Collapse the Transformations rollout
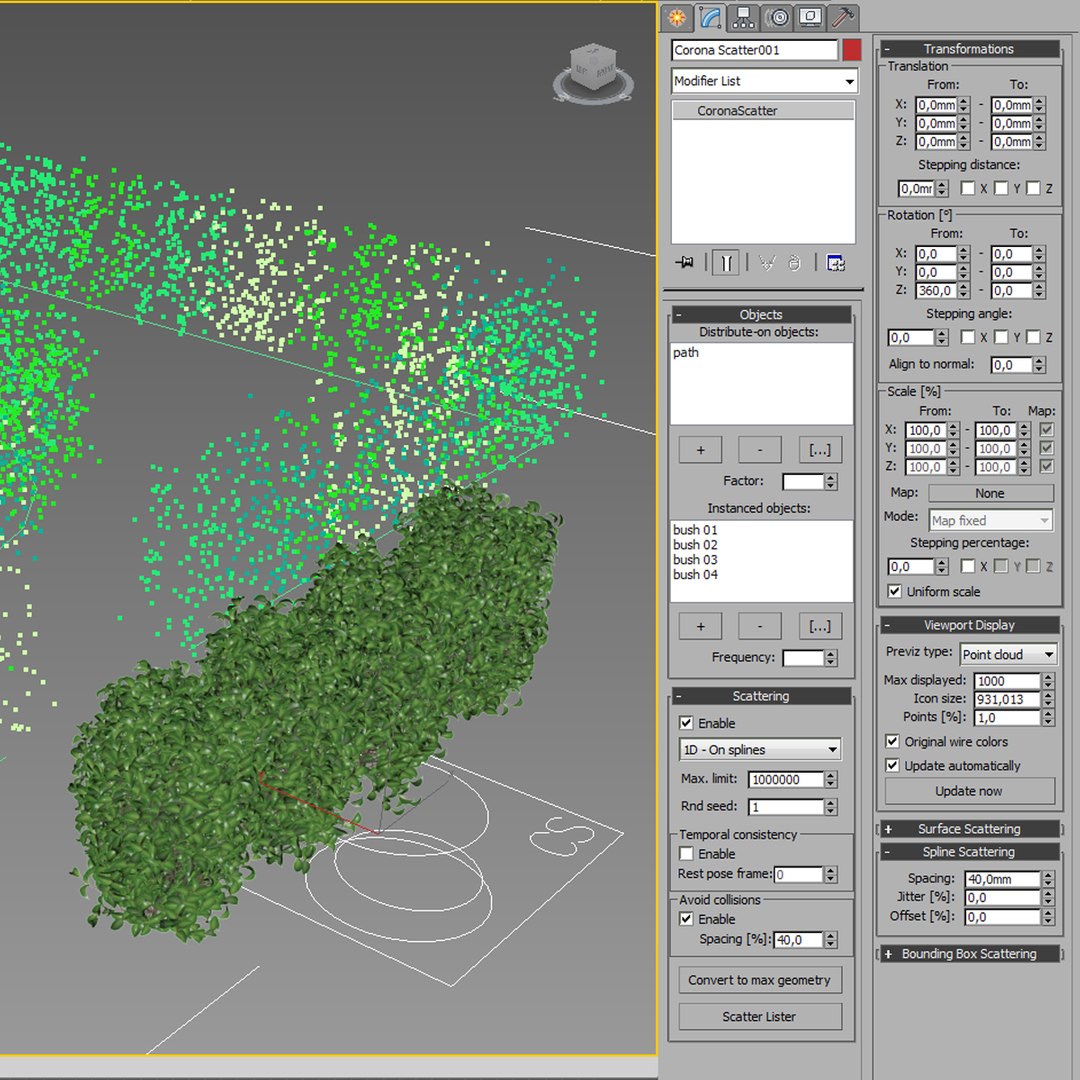Viewport: 1080px width, 1080px height. (969, 49)
